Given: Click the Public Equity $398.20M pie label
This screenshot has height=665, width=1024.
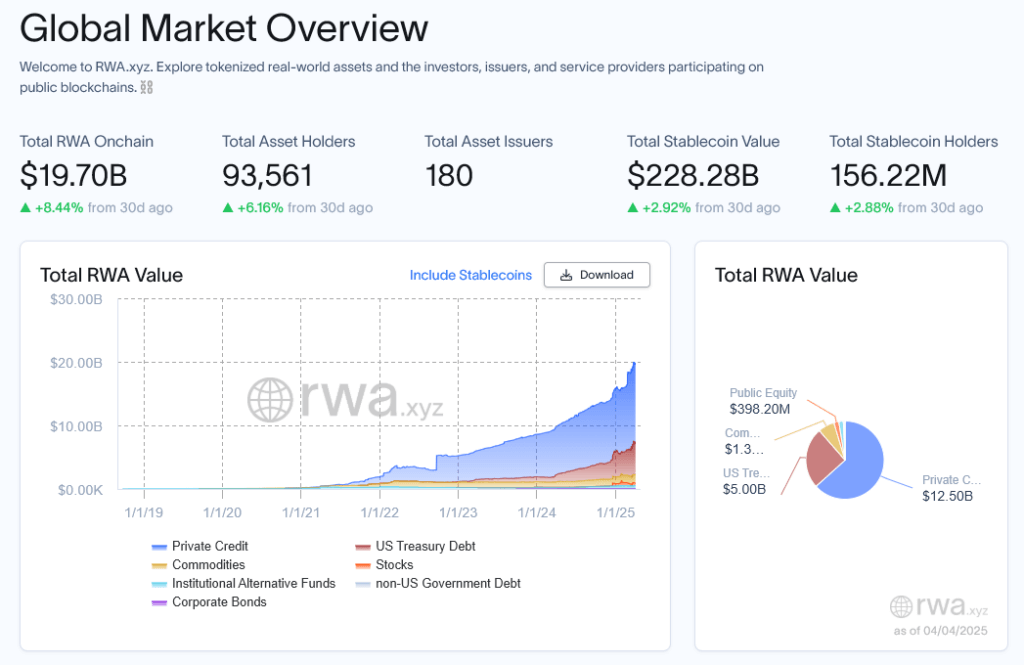Looking at the screenshot, I should (x=763, y=402).
